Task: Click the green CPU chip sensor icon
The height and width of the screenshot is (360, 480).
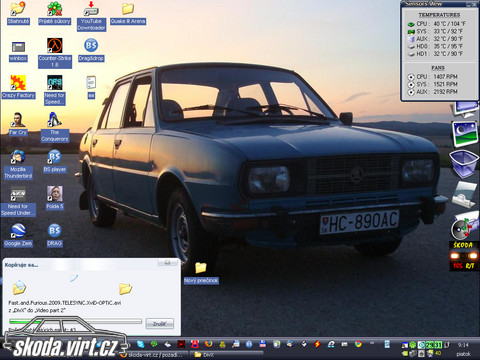Action: click(x=411, y=24)
